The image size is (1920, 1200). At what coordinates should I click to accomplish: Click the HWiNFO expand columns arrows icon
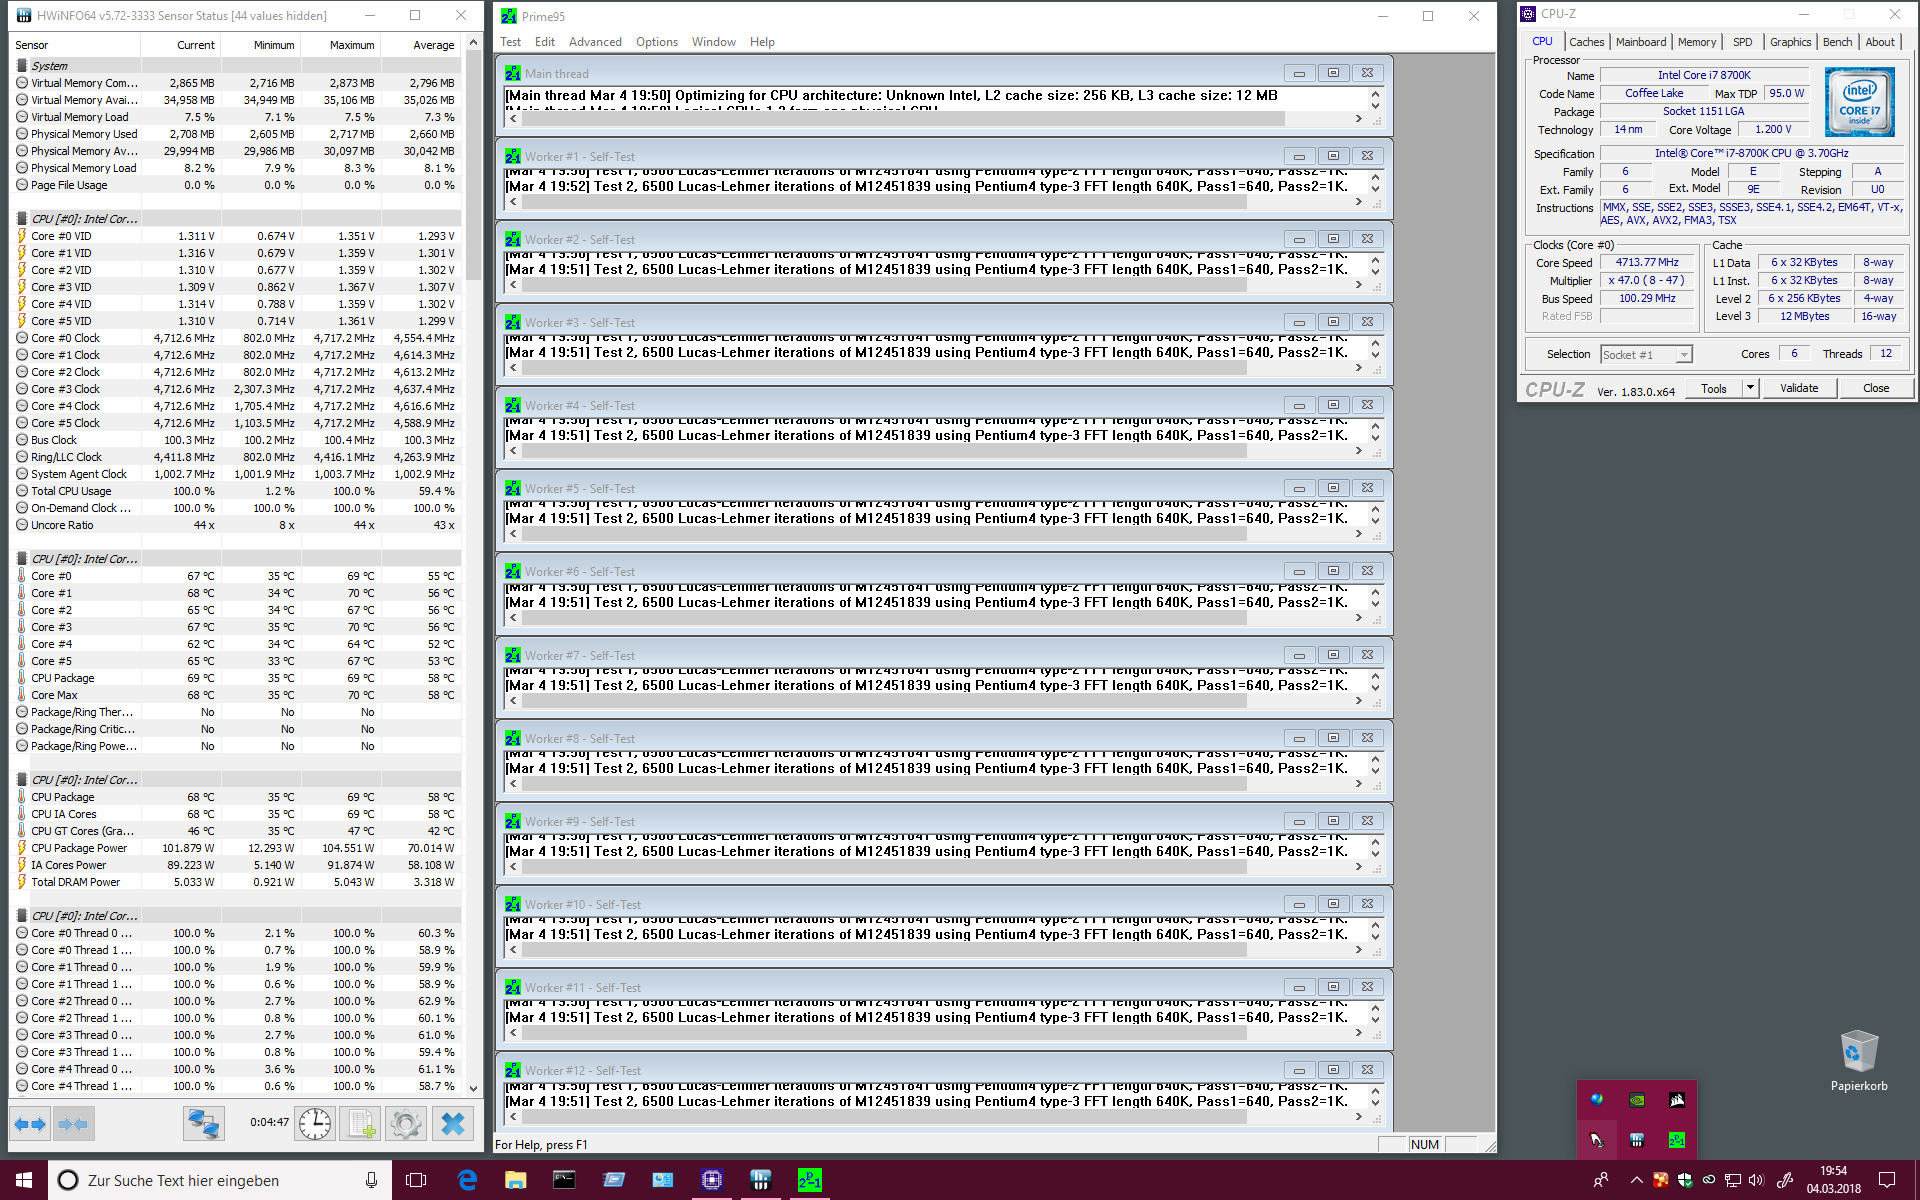(30, 1124)
